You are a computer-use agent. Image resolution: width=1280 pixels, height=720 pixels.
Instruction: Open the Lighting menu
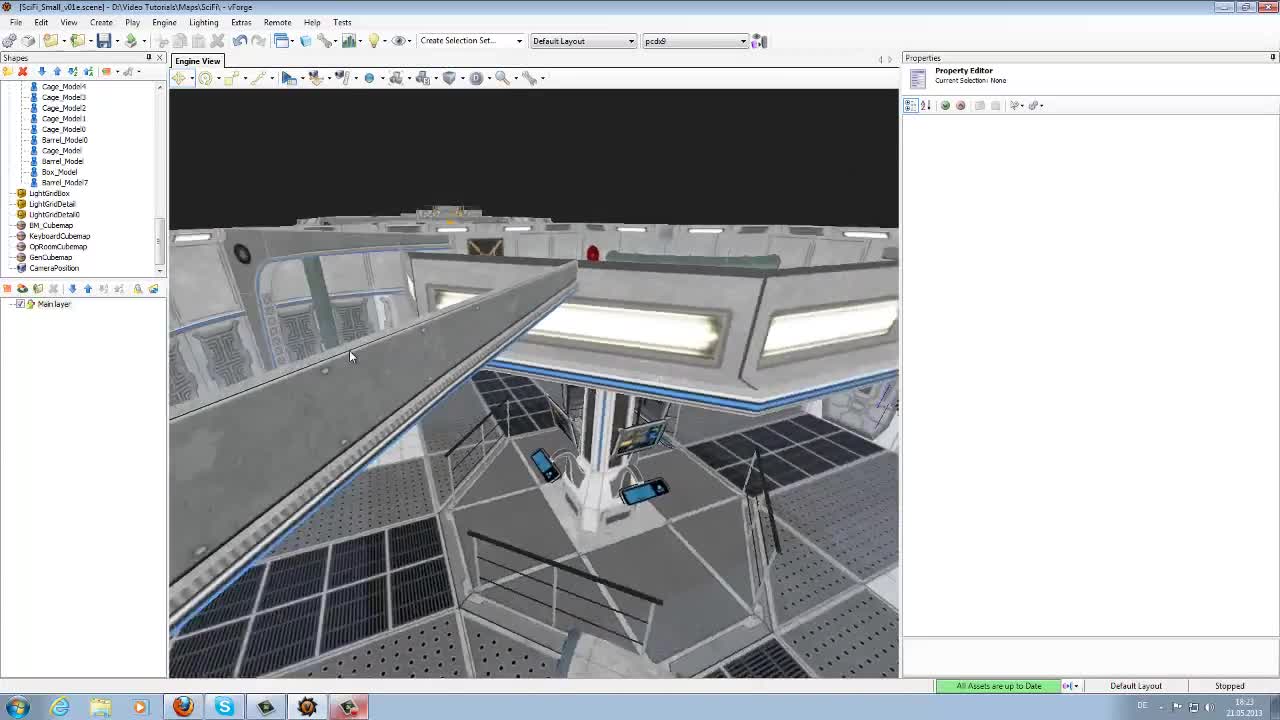pos(203,22)
